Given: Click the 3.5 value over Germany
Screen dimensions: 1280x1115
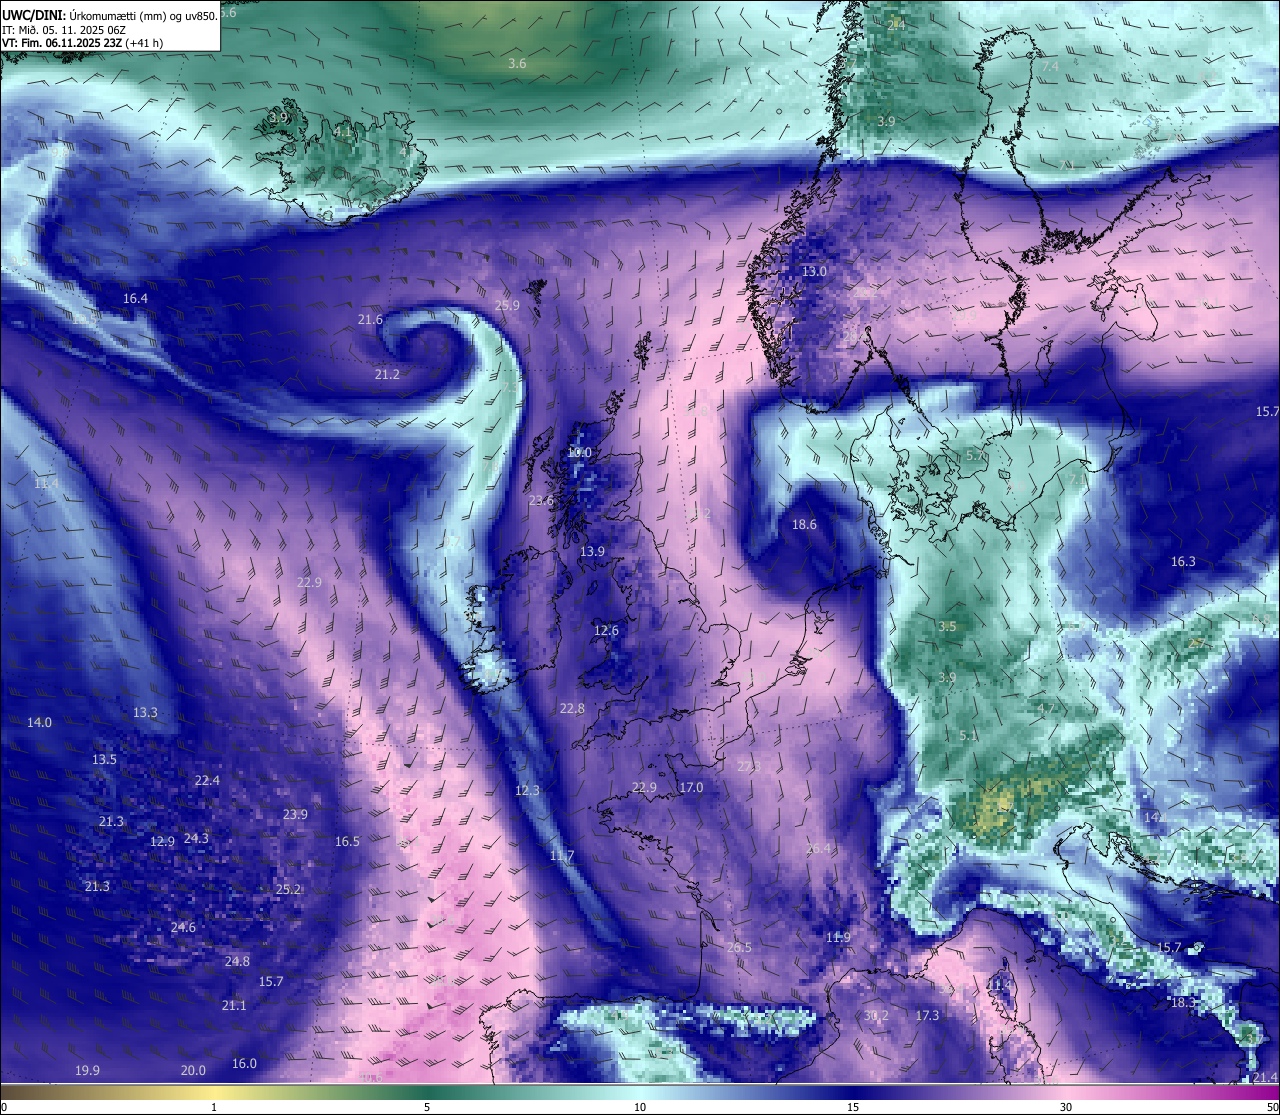Looking at the screenshot, I should [947, 627].
